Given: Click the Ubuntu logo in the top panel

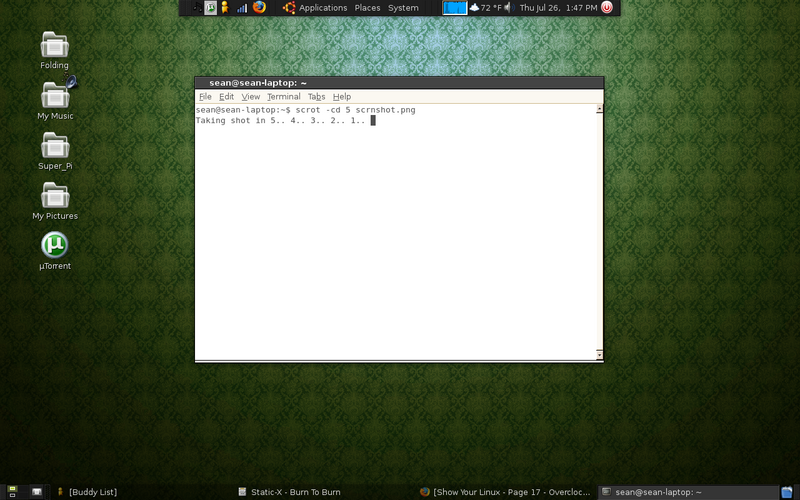Looking at the screenshot, I should 289,8.
